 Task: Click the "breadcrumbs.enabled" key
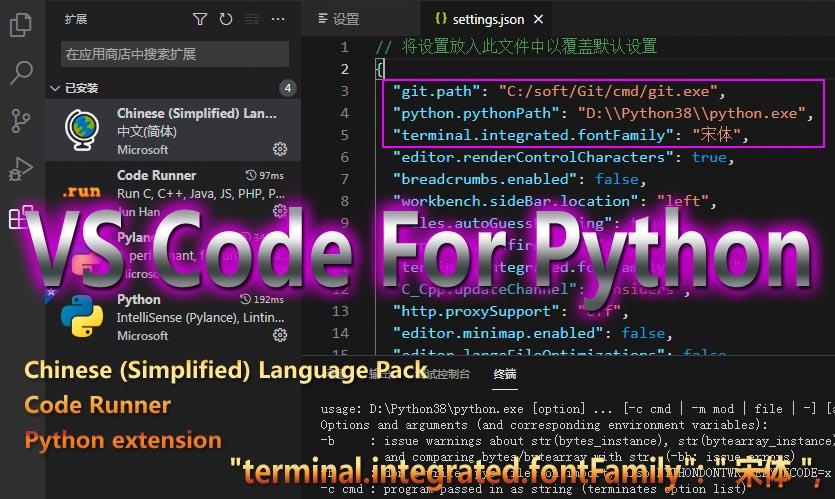tap(485, 179)
